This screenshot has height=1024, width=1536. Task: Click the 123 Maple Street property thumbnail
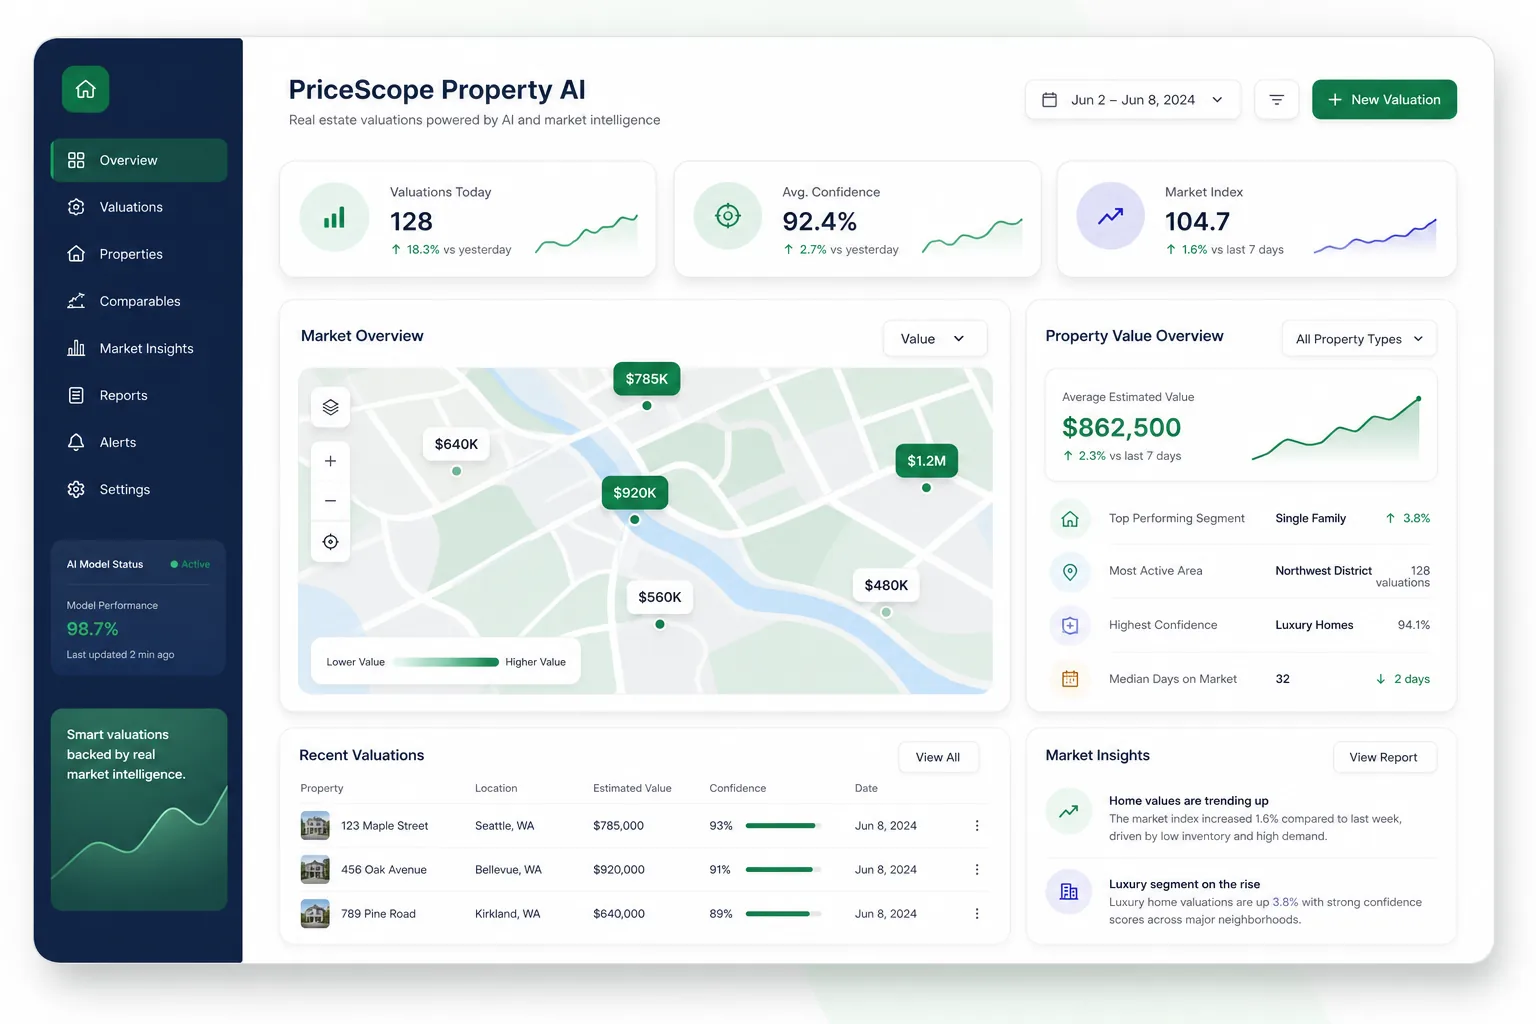point(315,826)
